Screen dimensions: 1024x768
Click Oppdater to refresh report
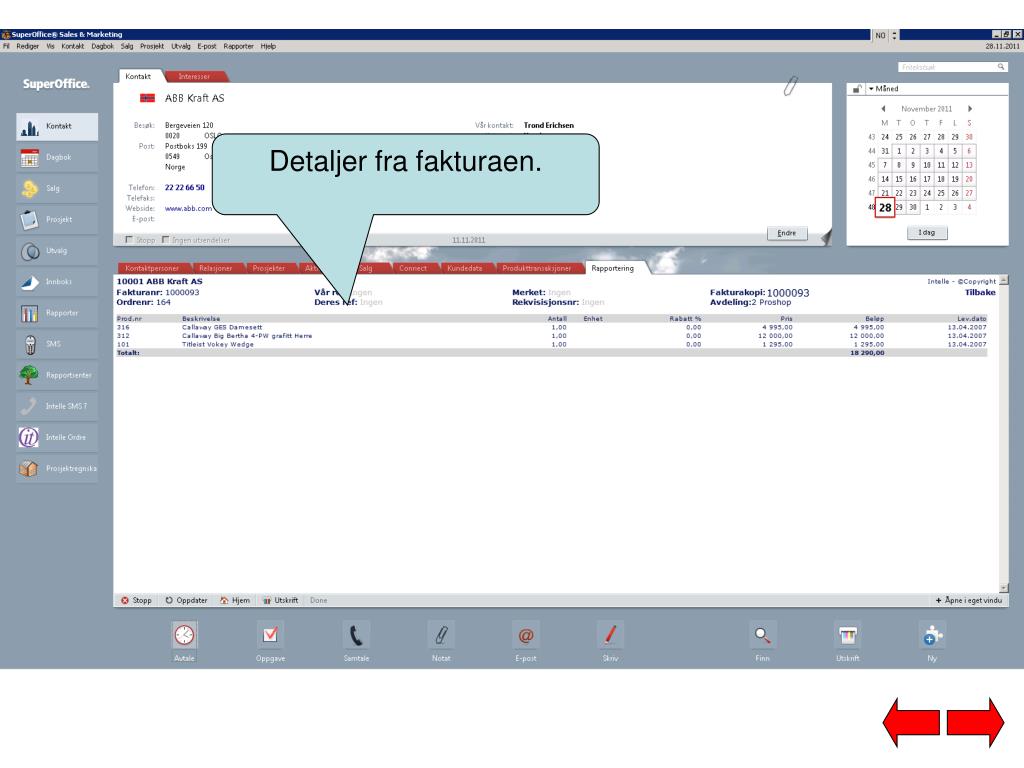click(186, 600)
